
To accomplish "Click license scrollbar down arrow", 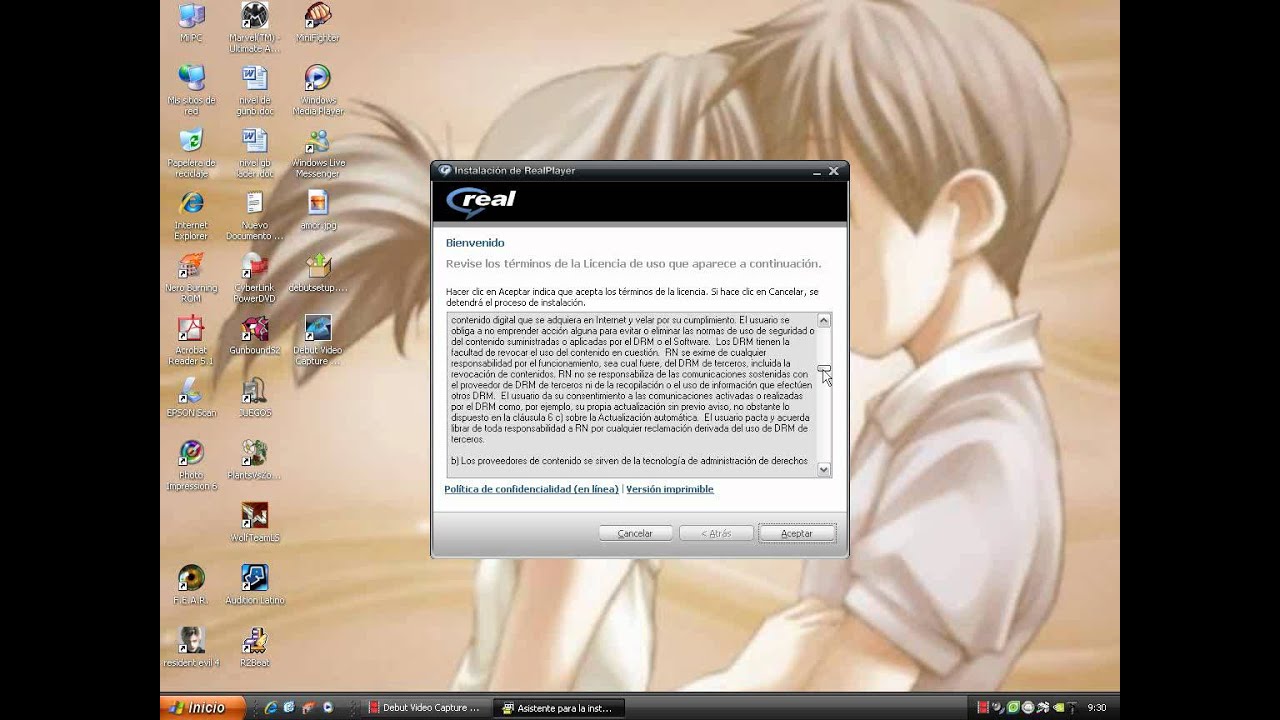I will tap(824, 469).
